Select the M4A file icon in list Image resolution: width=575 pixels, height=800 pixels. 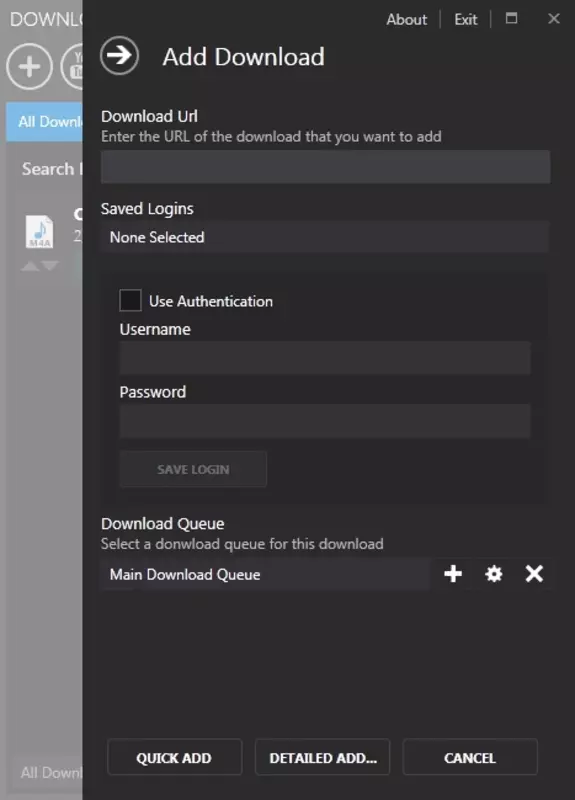[x=39, y=232]
